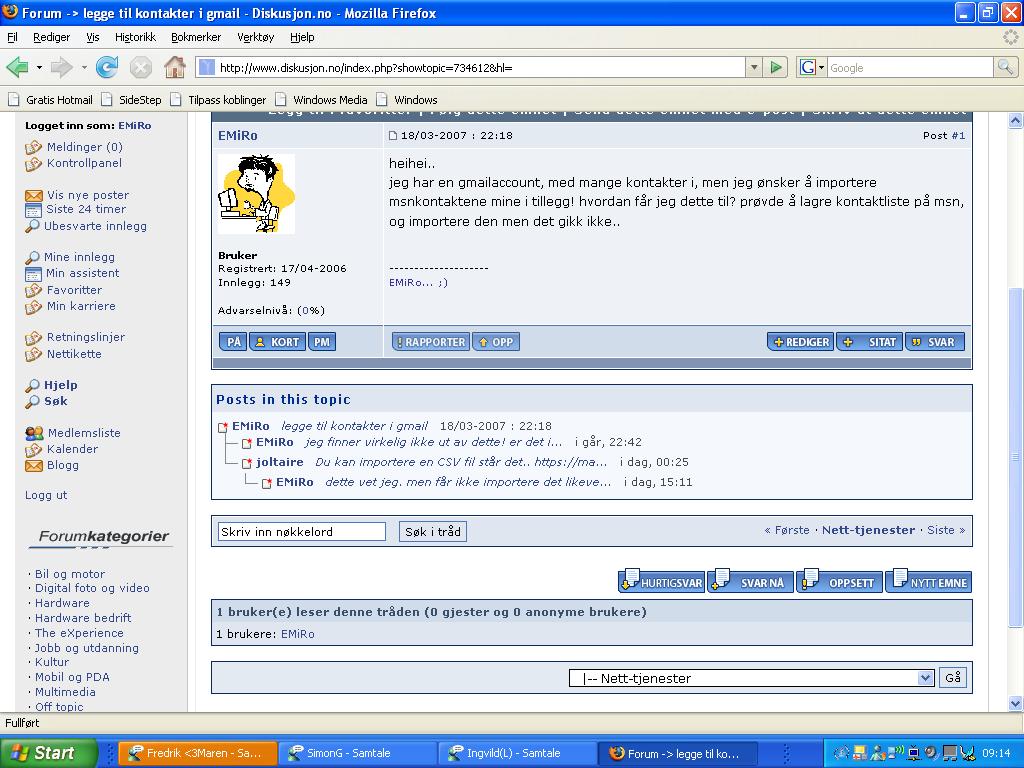Click the Vis nye poster envelope icon
Screen dimensions: 1024x768
click(x=33, y=195)
